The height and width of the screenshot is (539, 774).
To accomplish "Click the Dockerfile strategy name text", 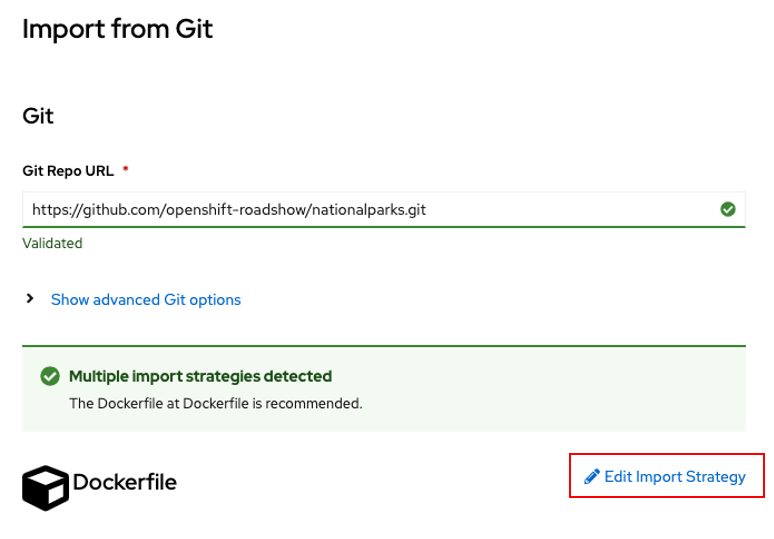I will [x=125, y=482].
